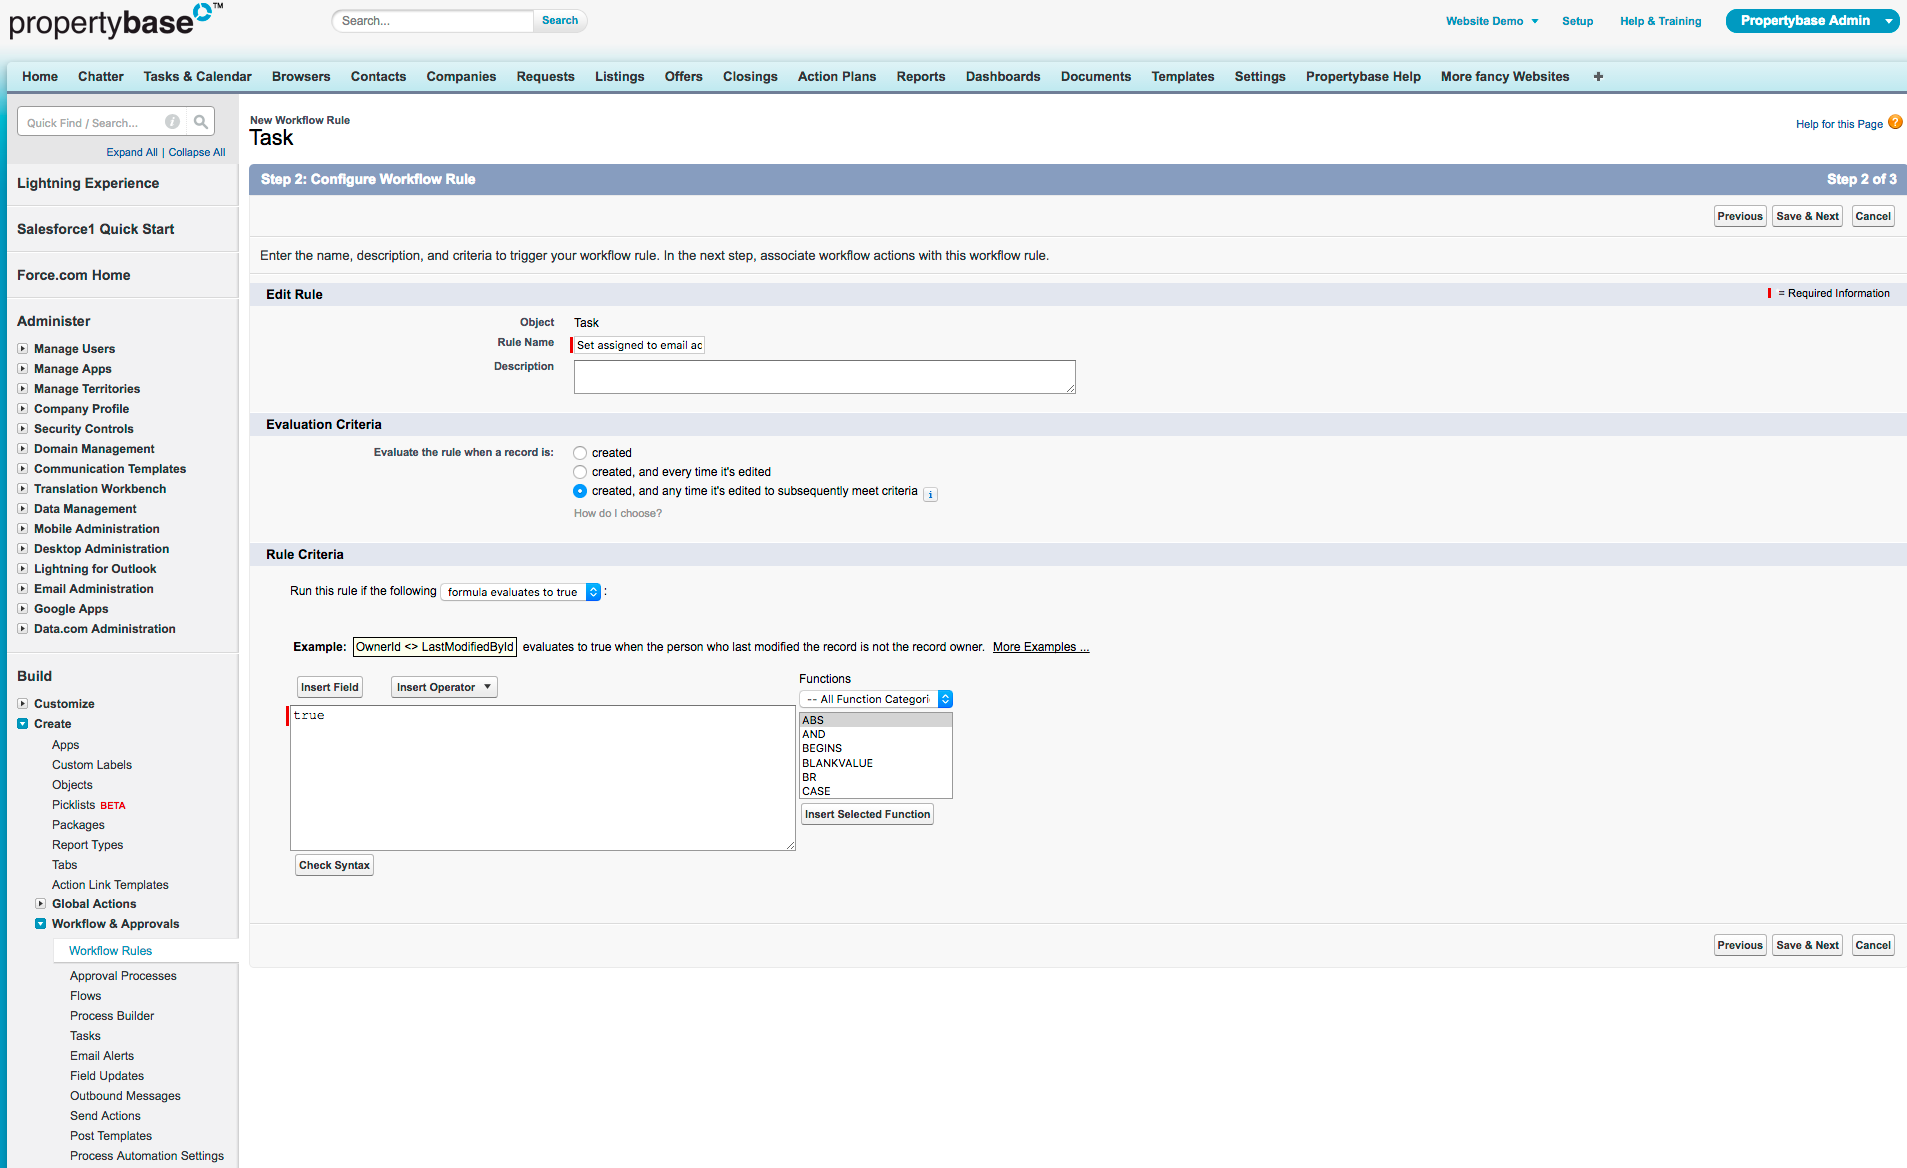Click the Insert Field button
The height and width of the screenshot is (1168, 1907).
(330, 687)
